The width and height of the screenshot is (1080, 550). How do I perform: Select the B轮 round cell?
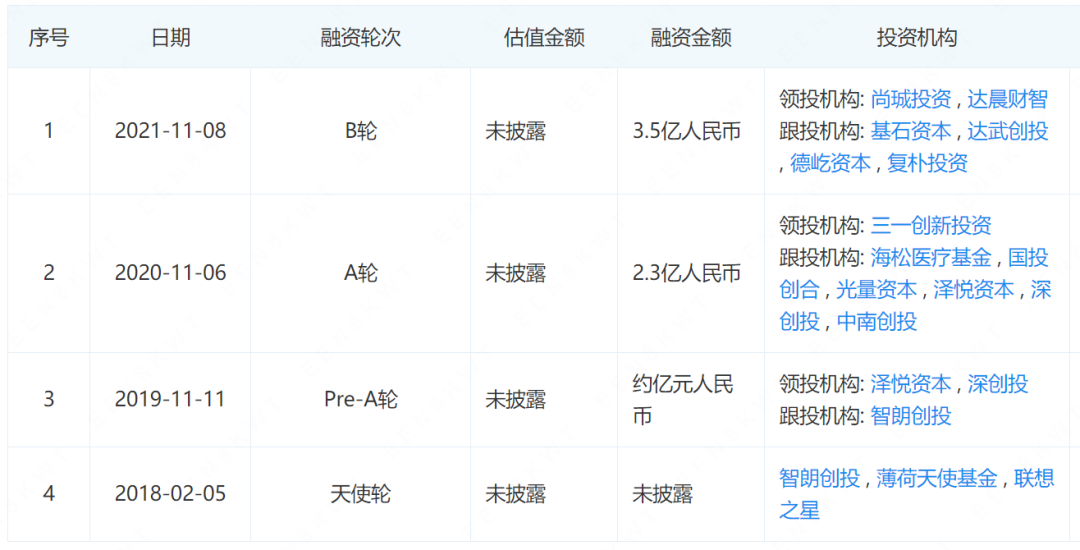pyautogui.click(x=361, y=131)
